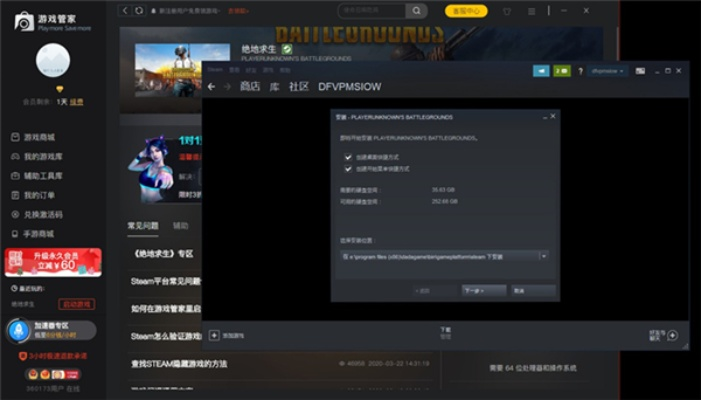Screen dimensions: 701x400
Task: Click the red 启动游戏 button
Action: pos(76,304)
